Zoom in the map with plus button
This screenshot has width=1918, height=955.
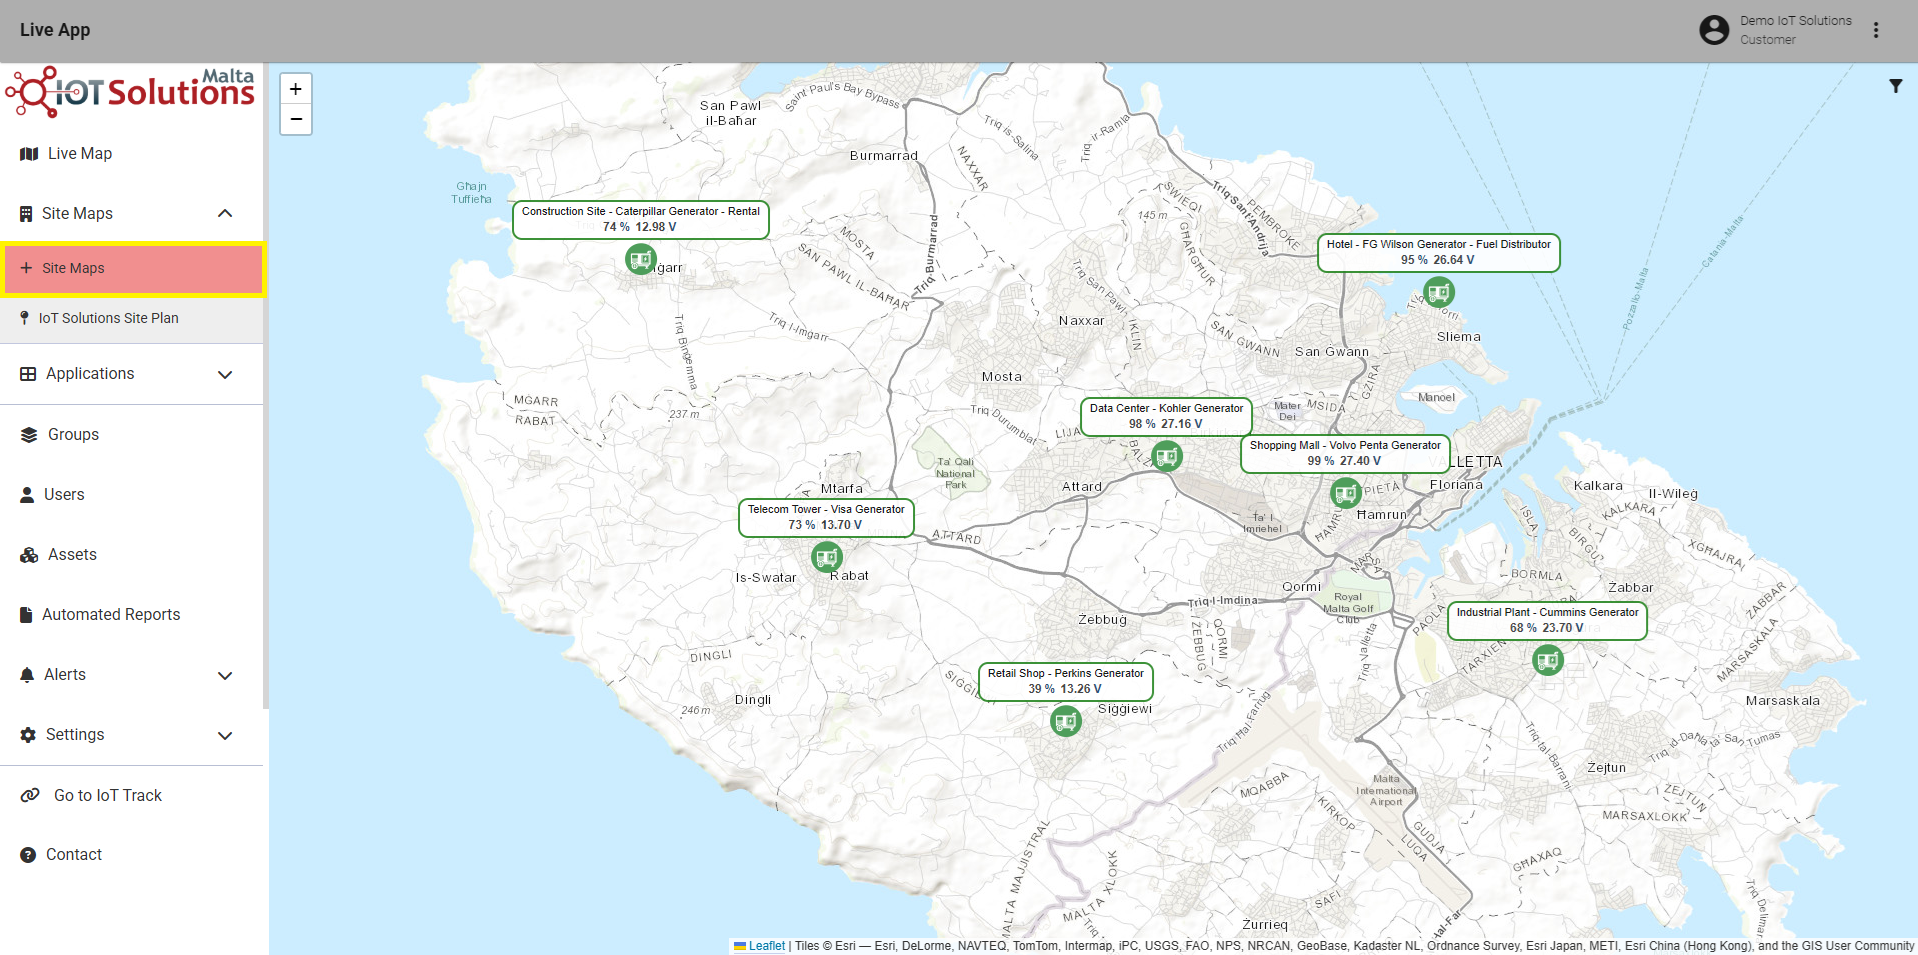click(x=296, y=89)
